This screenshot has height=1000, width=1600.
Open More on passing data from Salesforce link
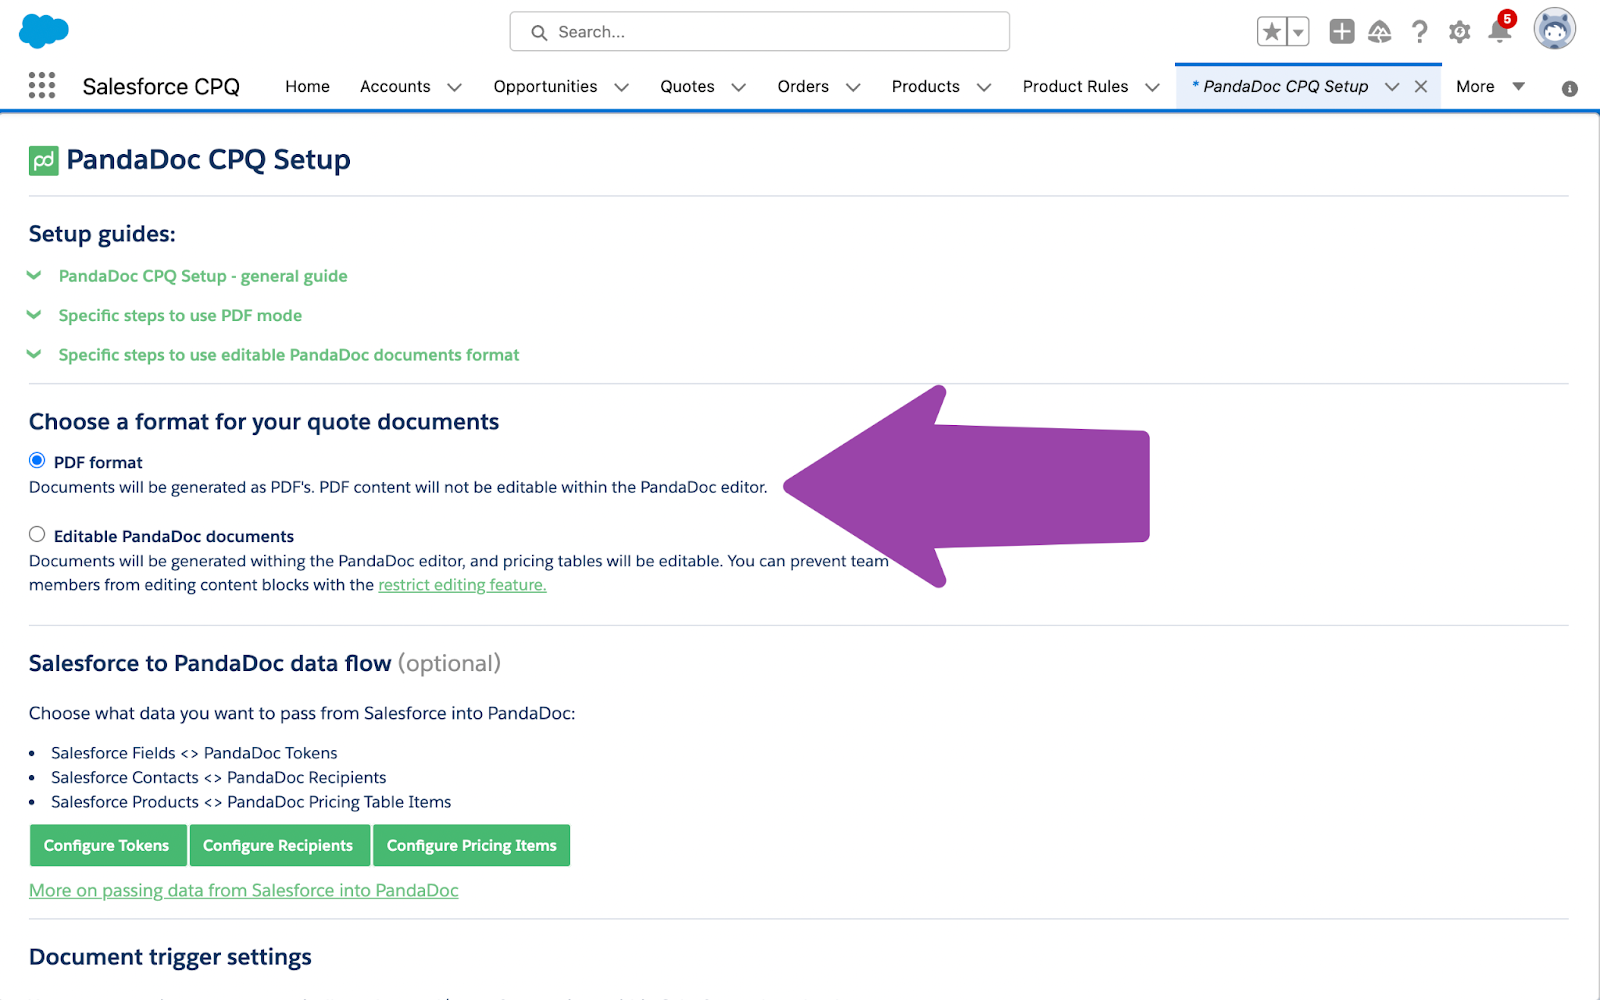[x=244, y=890]
